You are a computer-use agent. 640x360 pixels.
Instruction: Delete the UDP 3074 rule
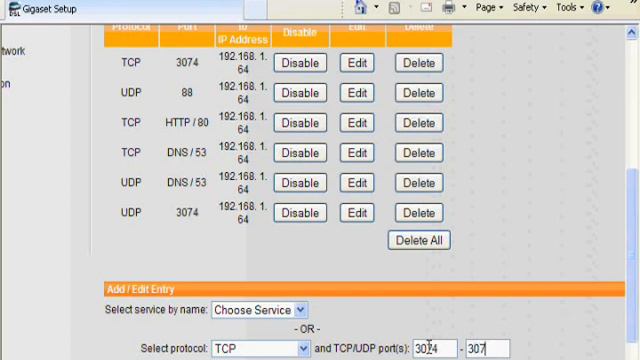(x=419, y=213)
